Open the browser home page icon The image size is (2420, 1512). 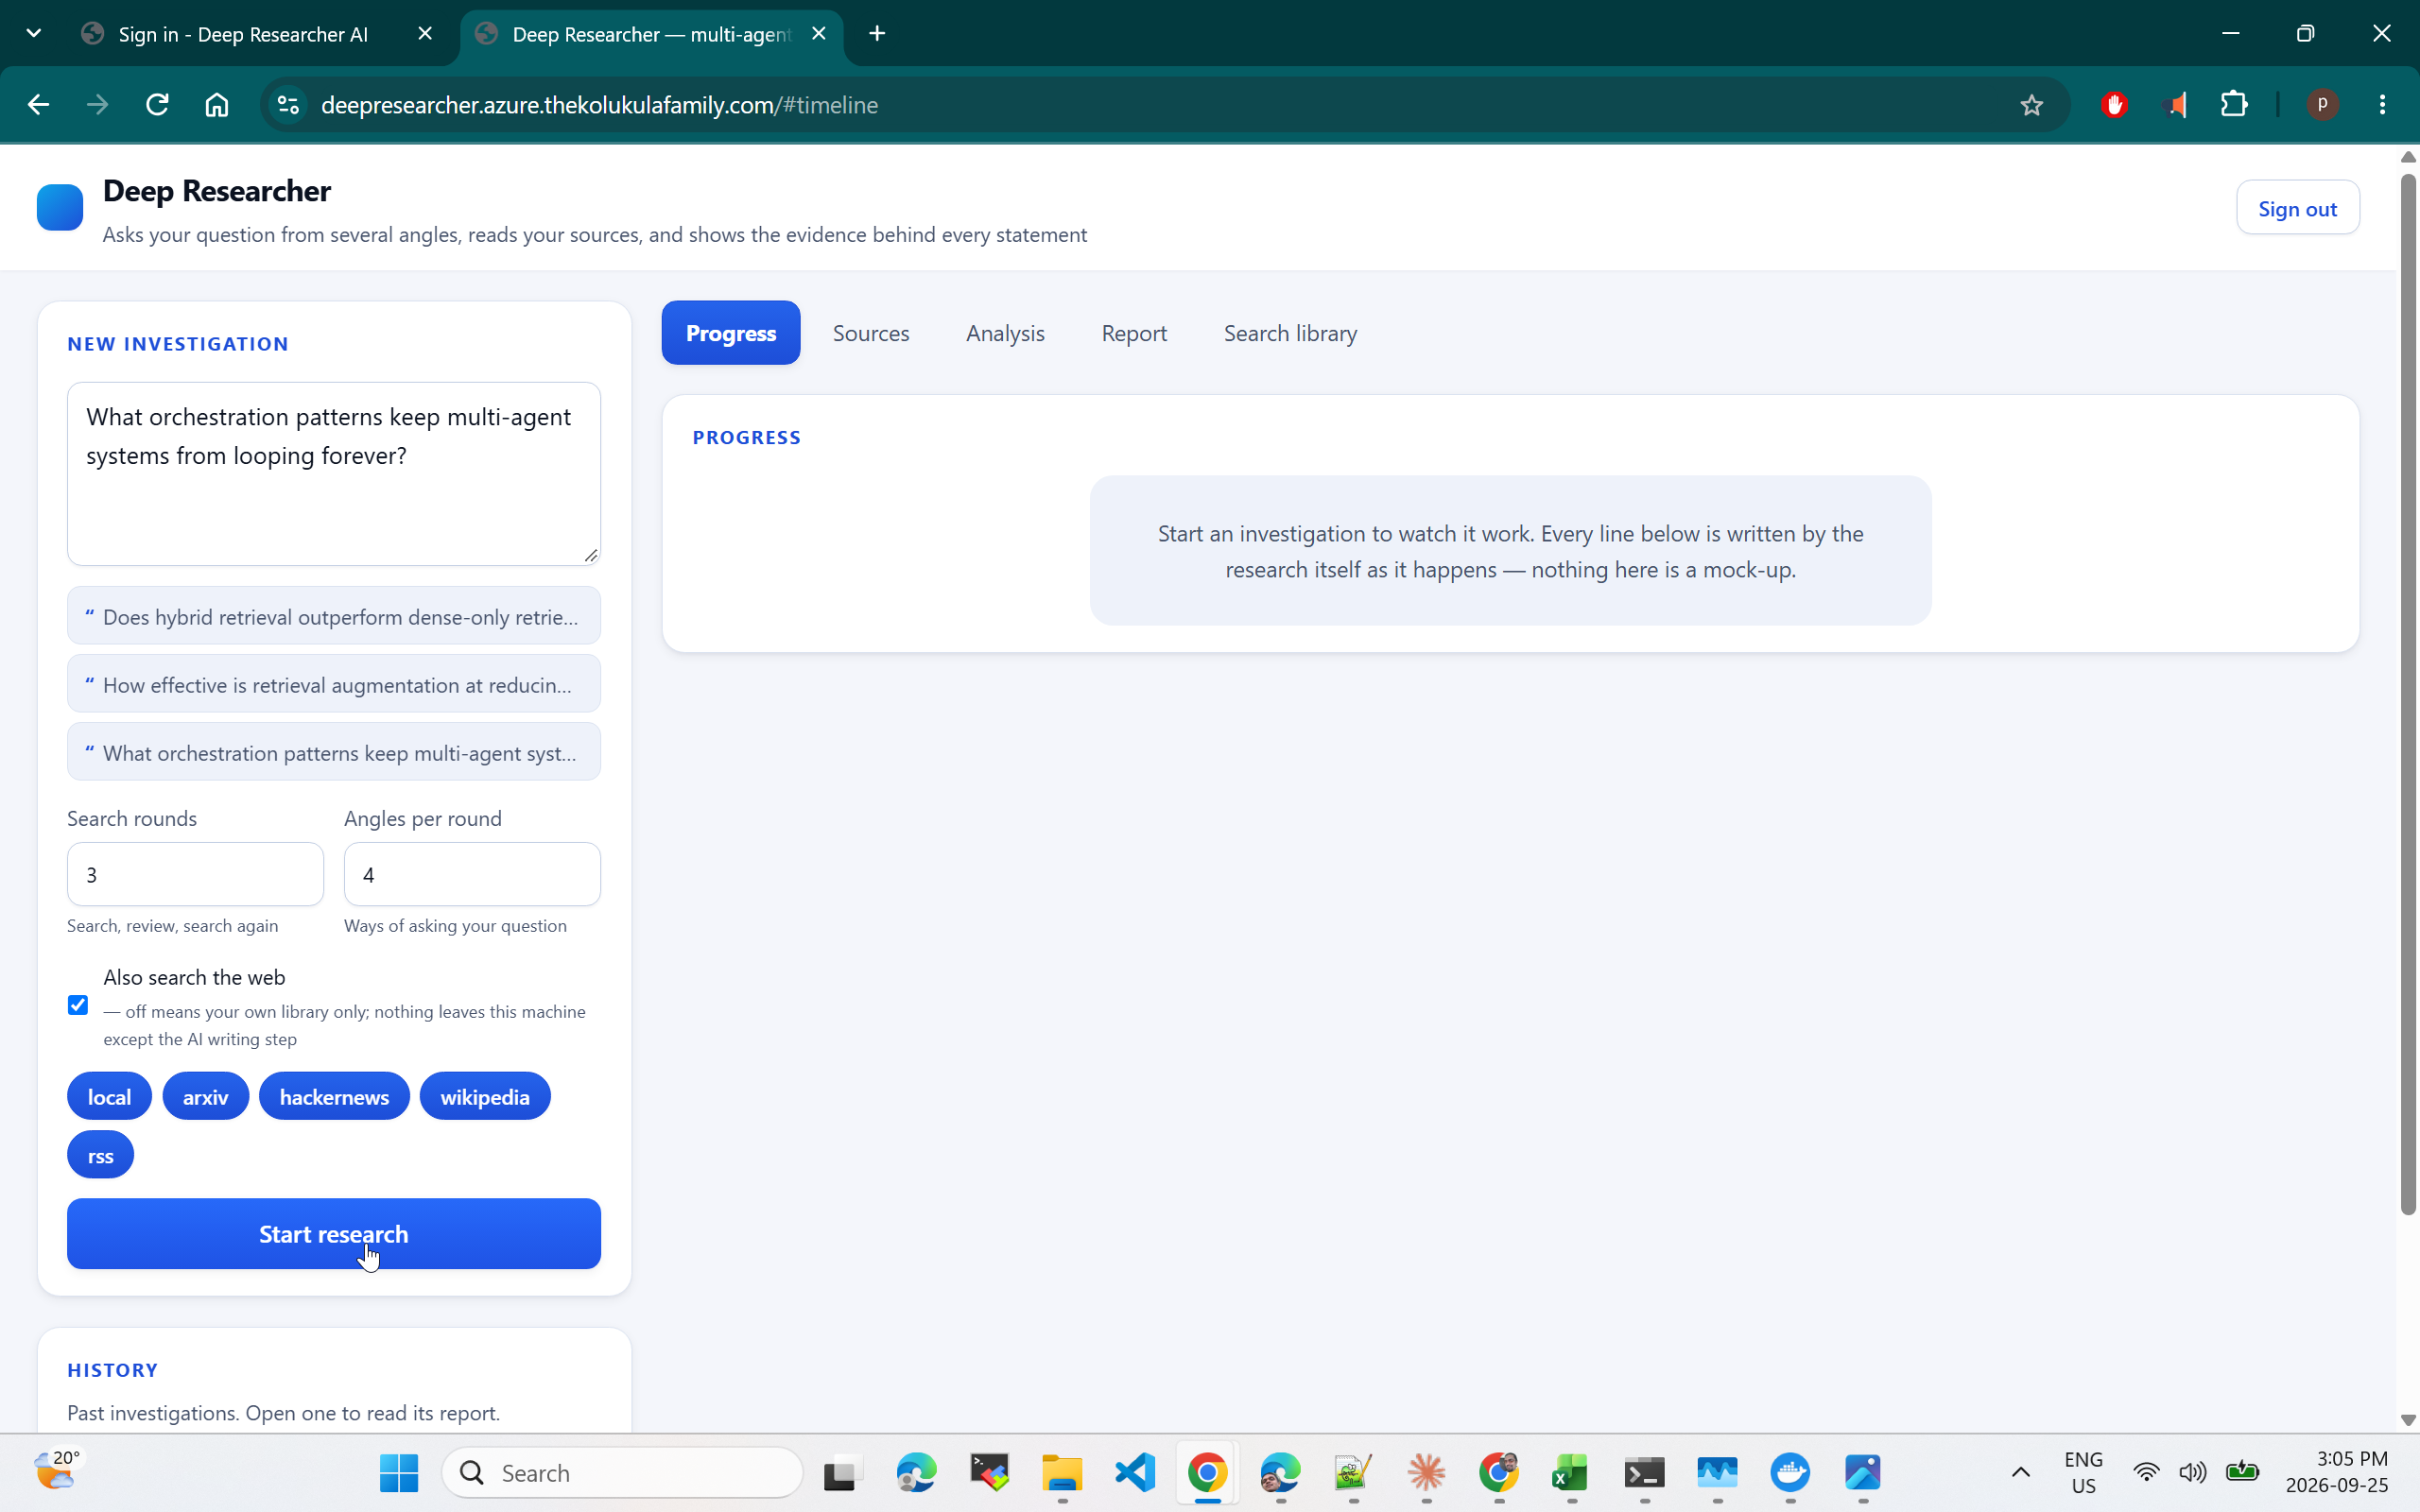(x=217, y=105)
